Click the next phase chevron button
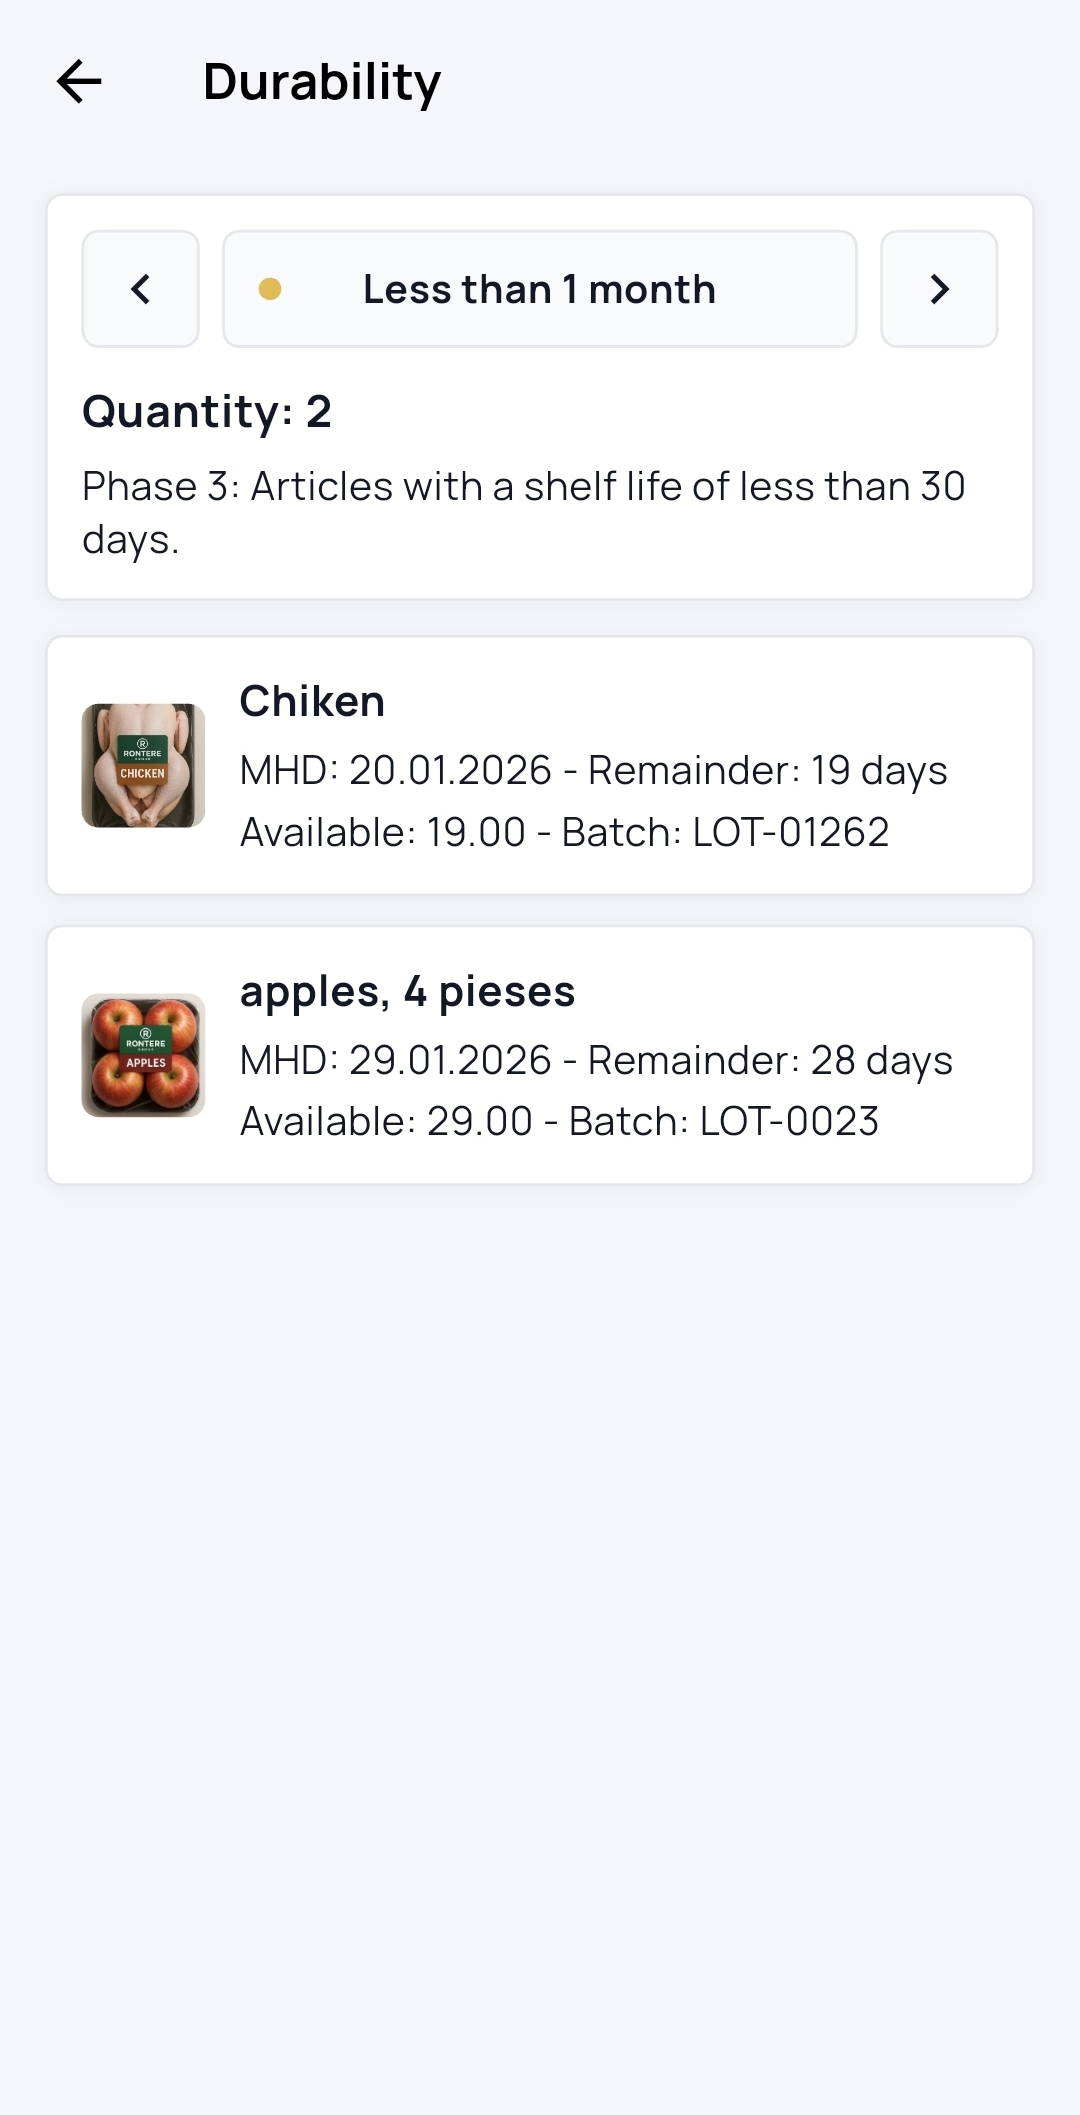This screenshot has width=1080, height=2115. 939,289
